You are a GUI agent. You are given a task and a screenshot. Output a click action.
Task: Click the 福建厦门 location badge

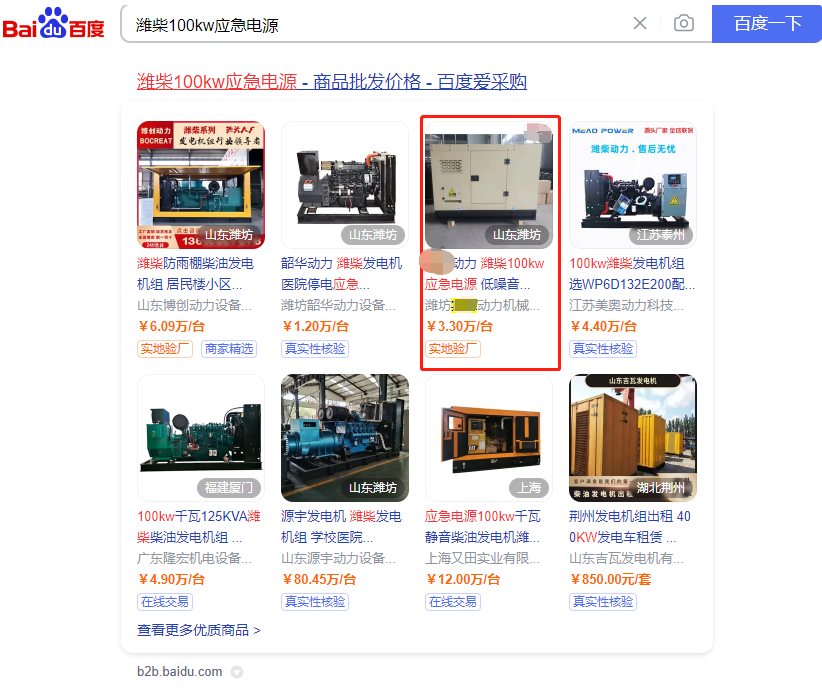[x=229, y=488]
